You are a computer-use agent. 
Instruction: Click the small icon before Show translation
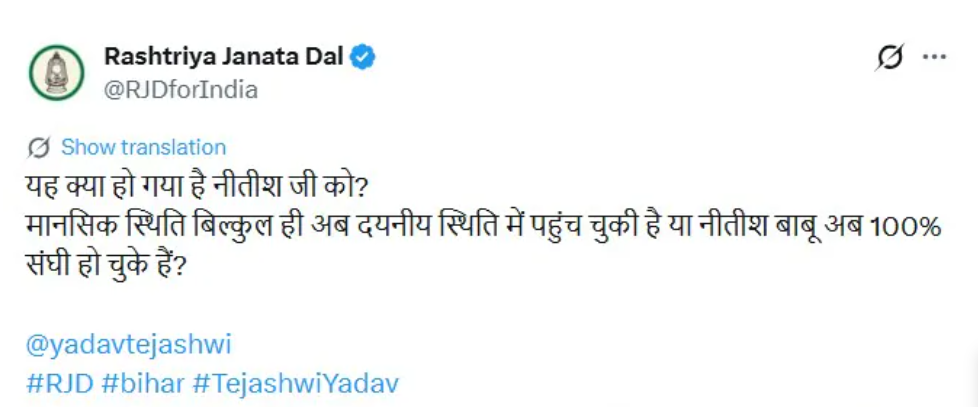(x=40, y=147)
